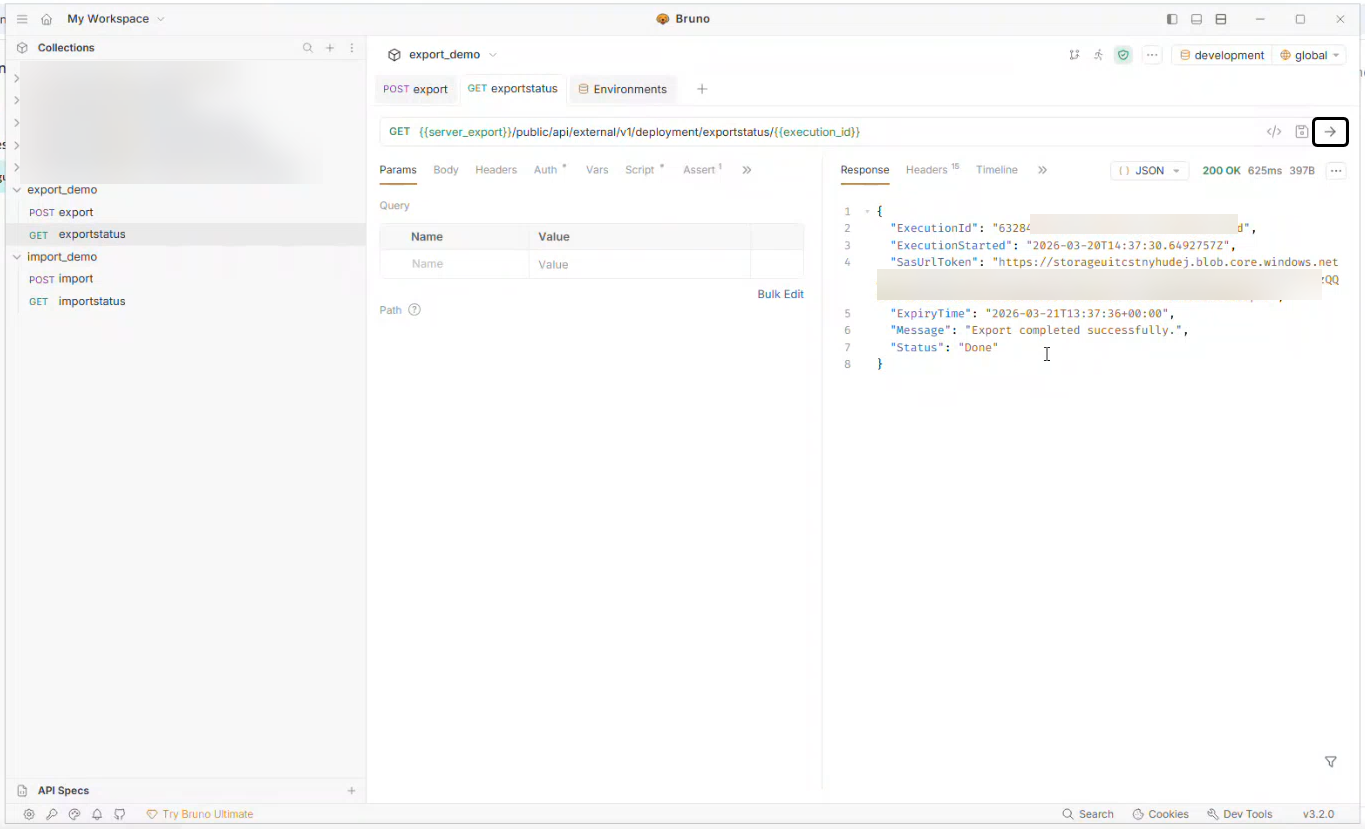The image size is (1365, 829).
Task: Click the Bulk Edit link
Action: pos(780,294)
